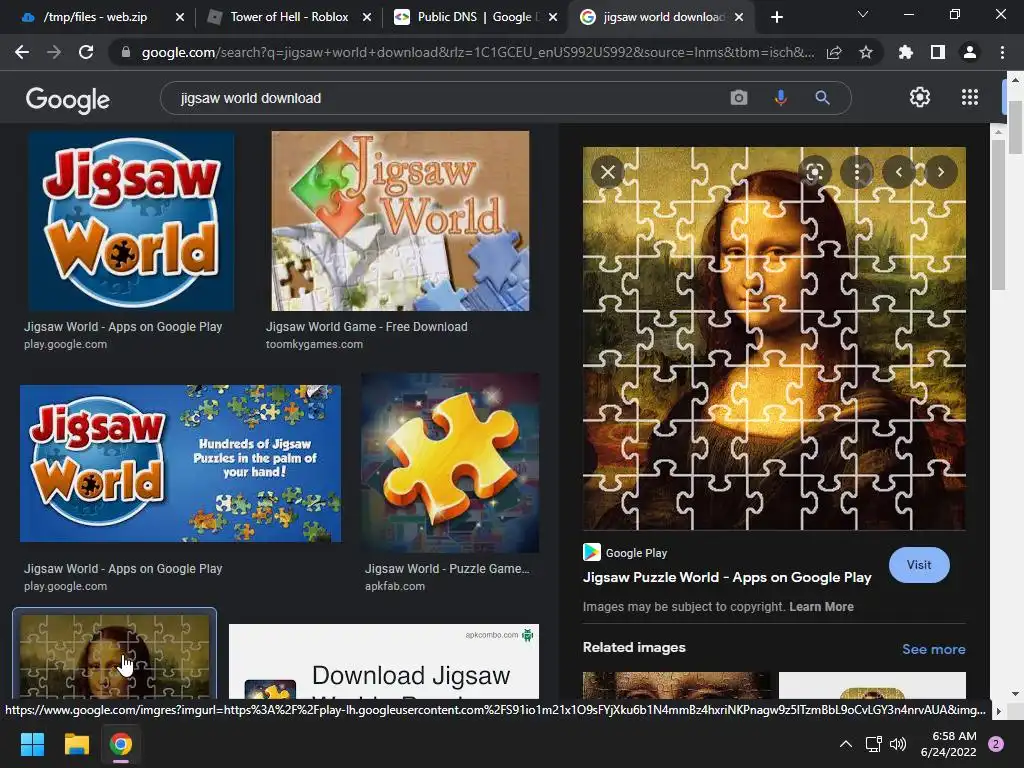Open the round Jigsaw World logo thumbnail
This screenshot has height=768, width=1024.
pyautogui.click(x=131, y=221)
